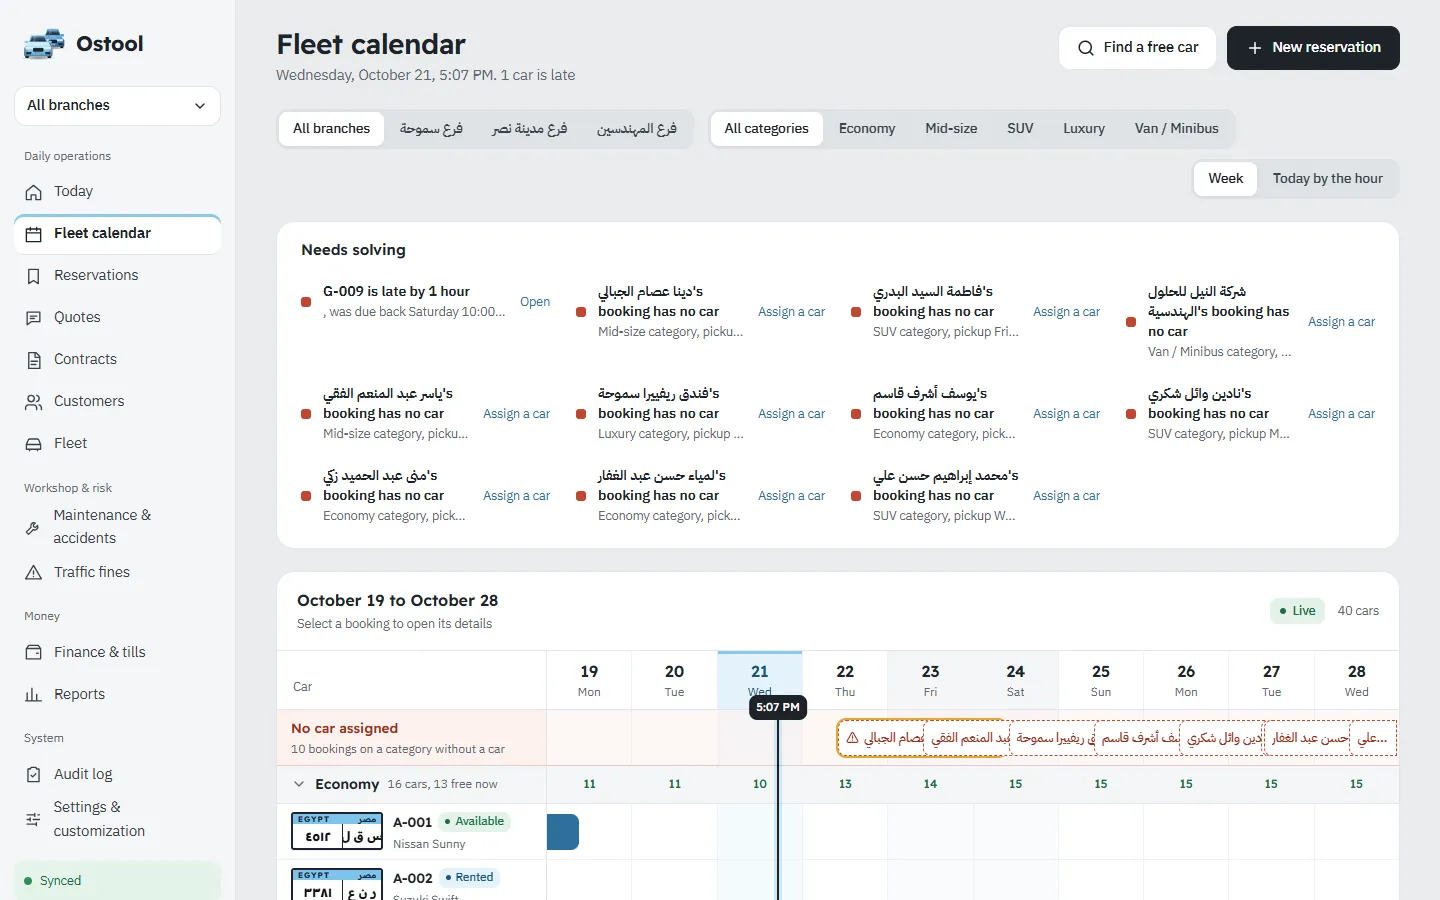Click the Maintenance wrench icon
This screenshot has width=1440, height=900.
pos(33,527)
